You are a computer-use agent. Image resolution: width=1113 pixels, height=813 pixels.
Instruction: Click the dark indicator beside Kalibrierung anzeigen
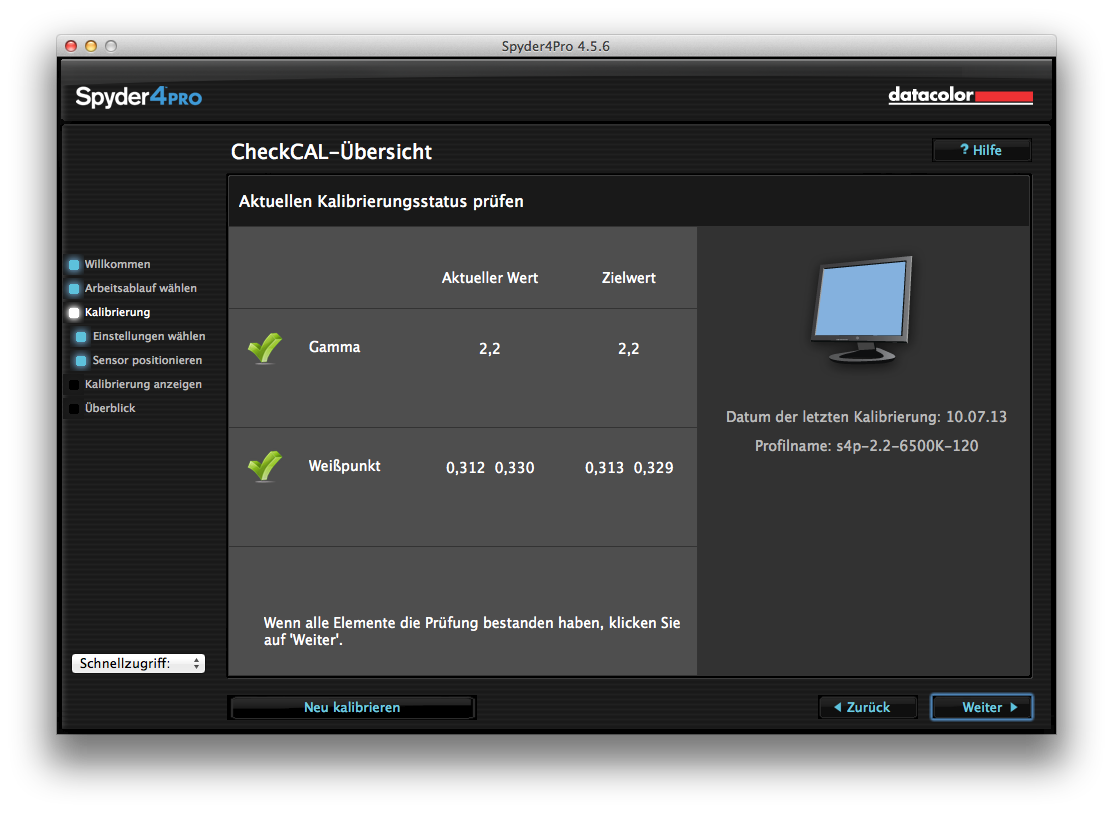coord(74,385)
